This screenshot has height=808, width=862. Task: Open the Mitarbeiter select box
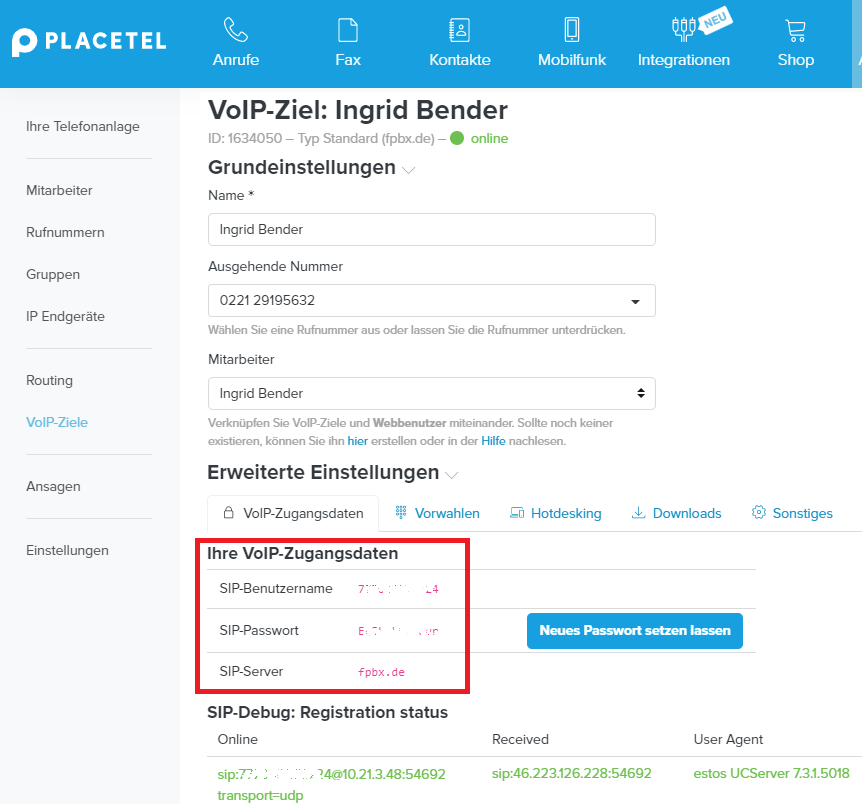point(431,393)
